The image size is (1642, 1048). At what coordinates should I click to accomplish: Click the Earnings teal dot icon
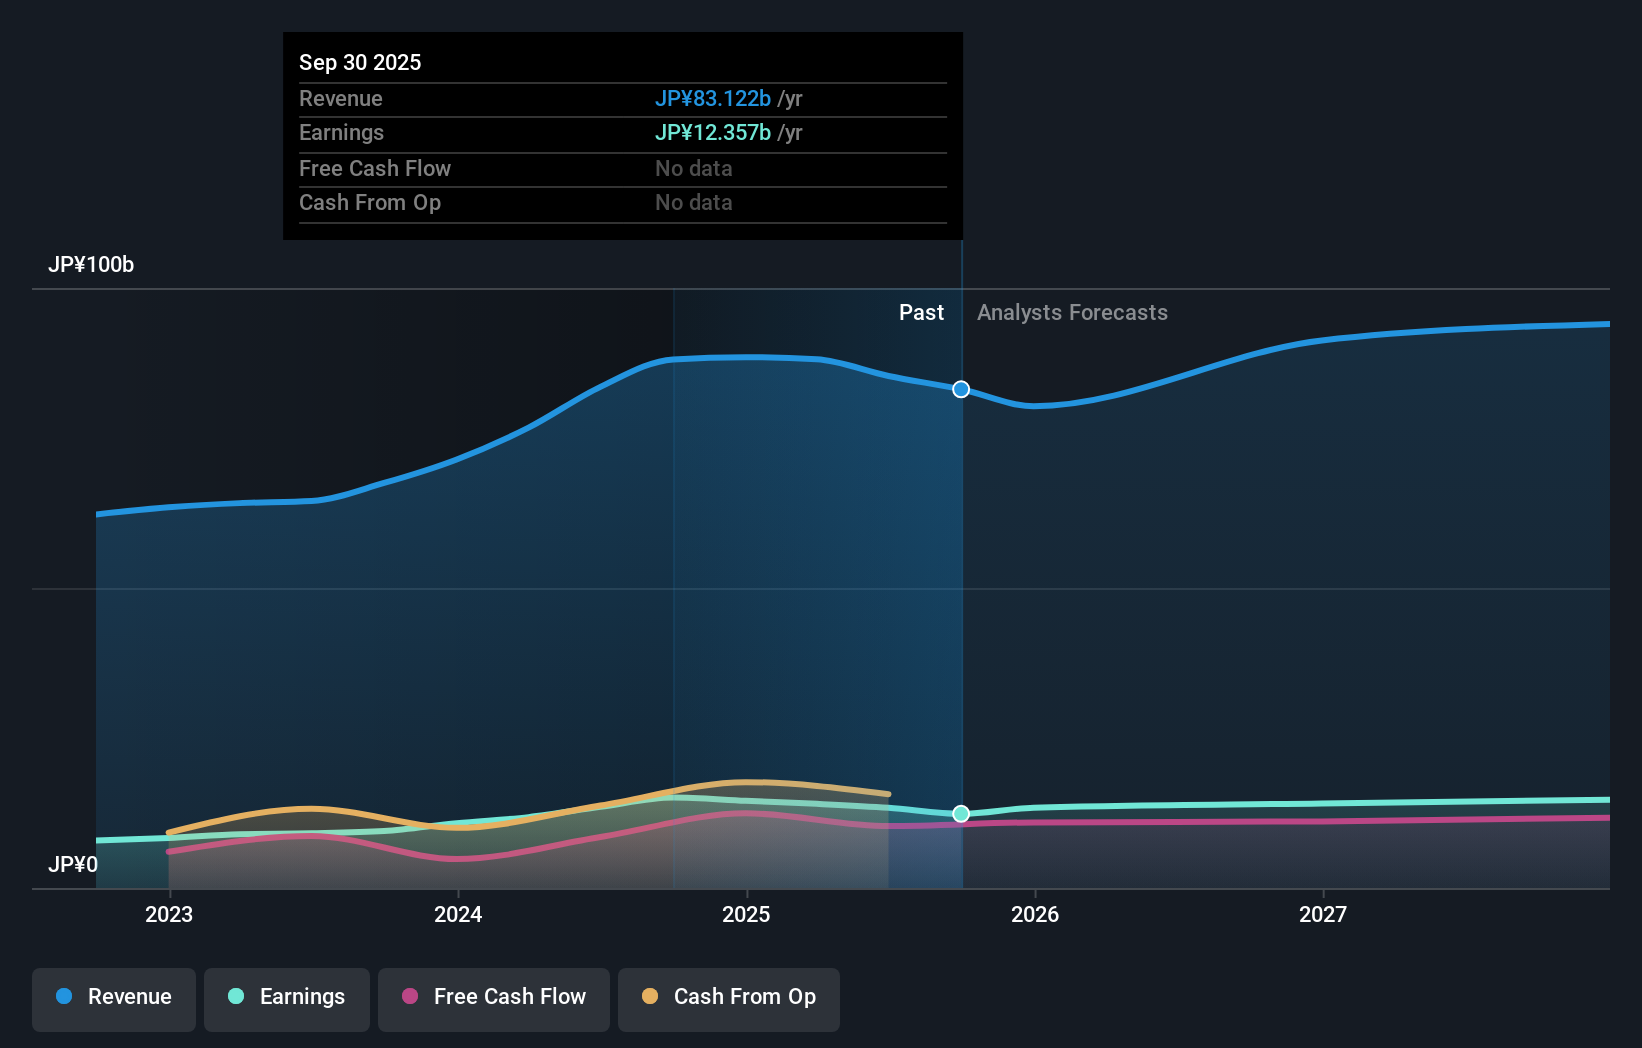click(x=234, y=997)
